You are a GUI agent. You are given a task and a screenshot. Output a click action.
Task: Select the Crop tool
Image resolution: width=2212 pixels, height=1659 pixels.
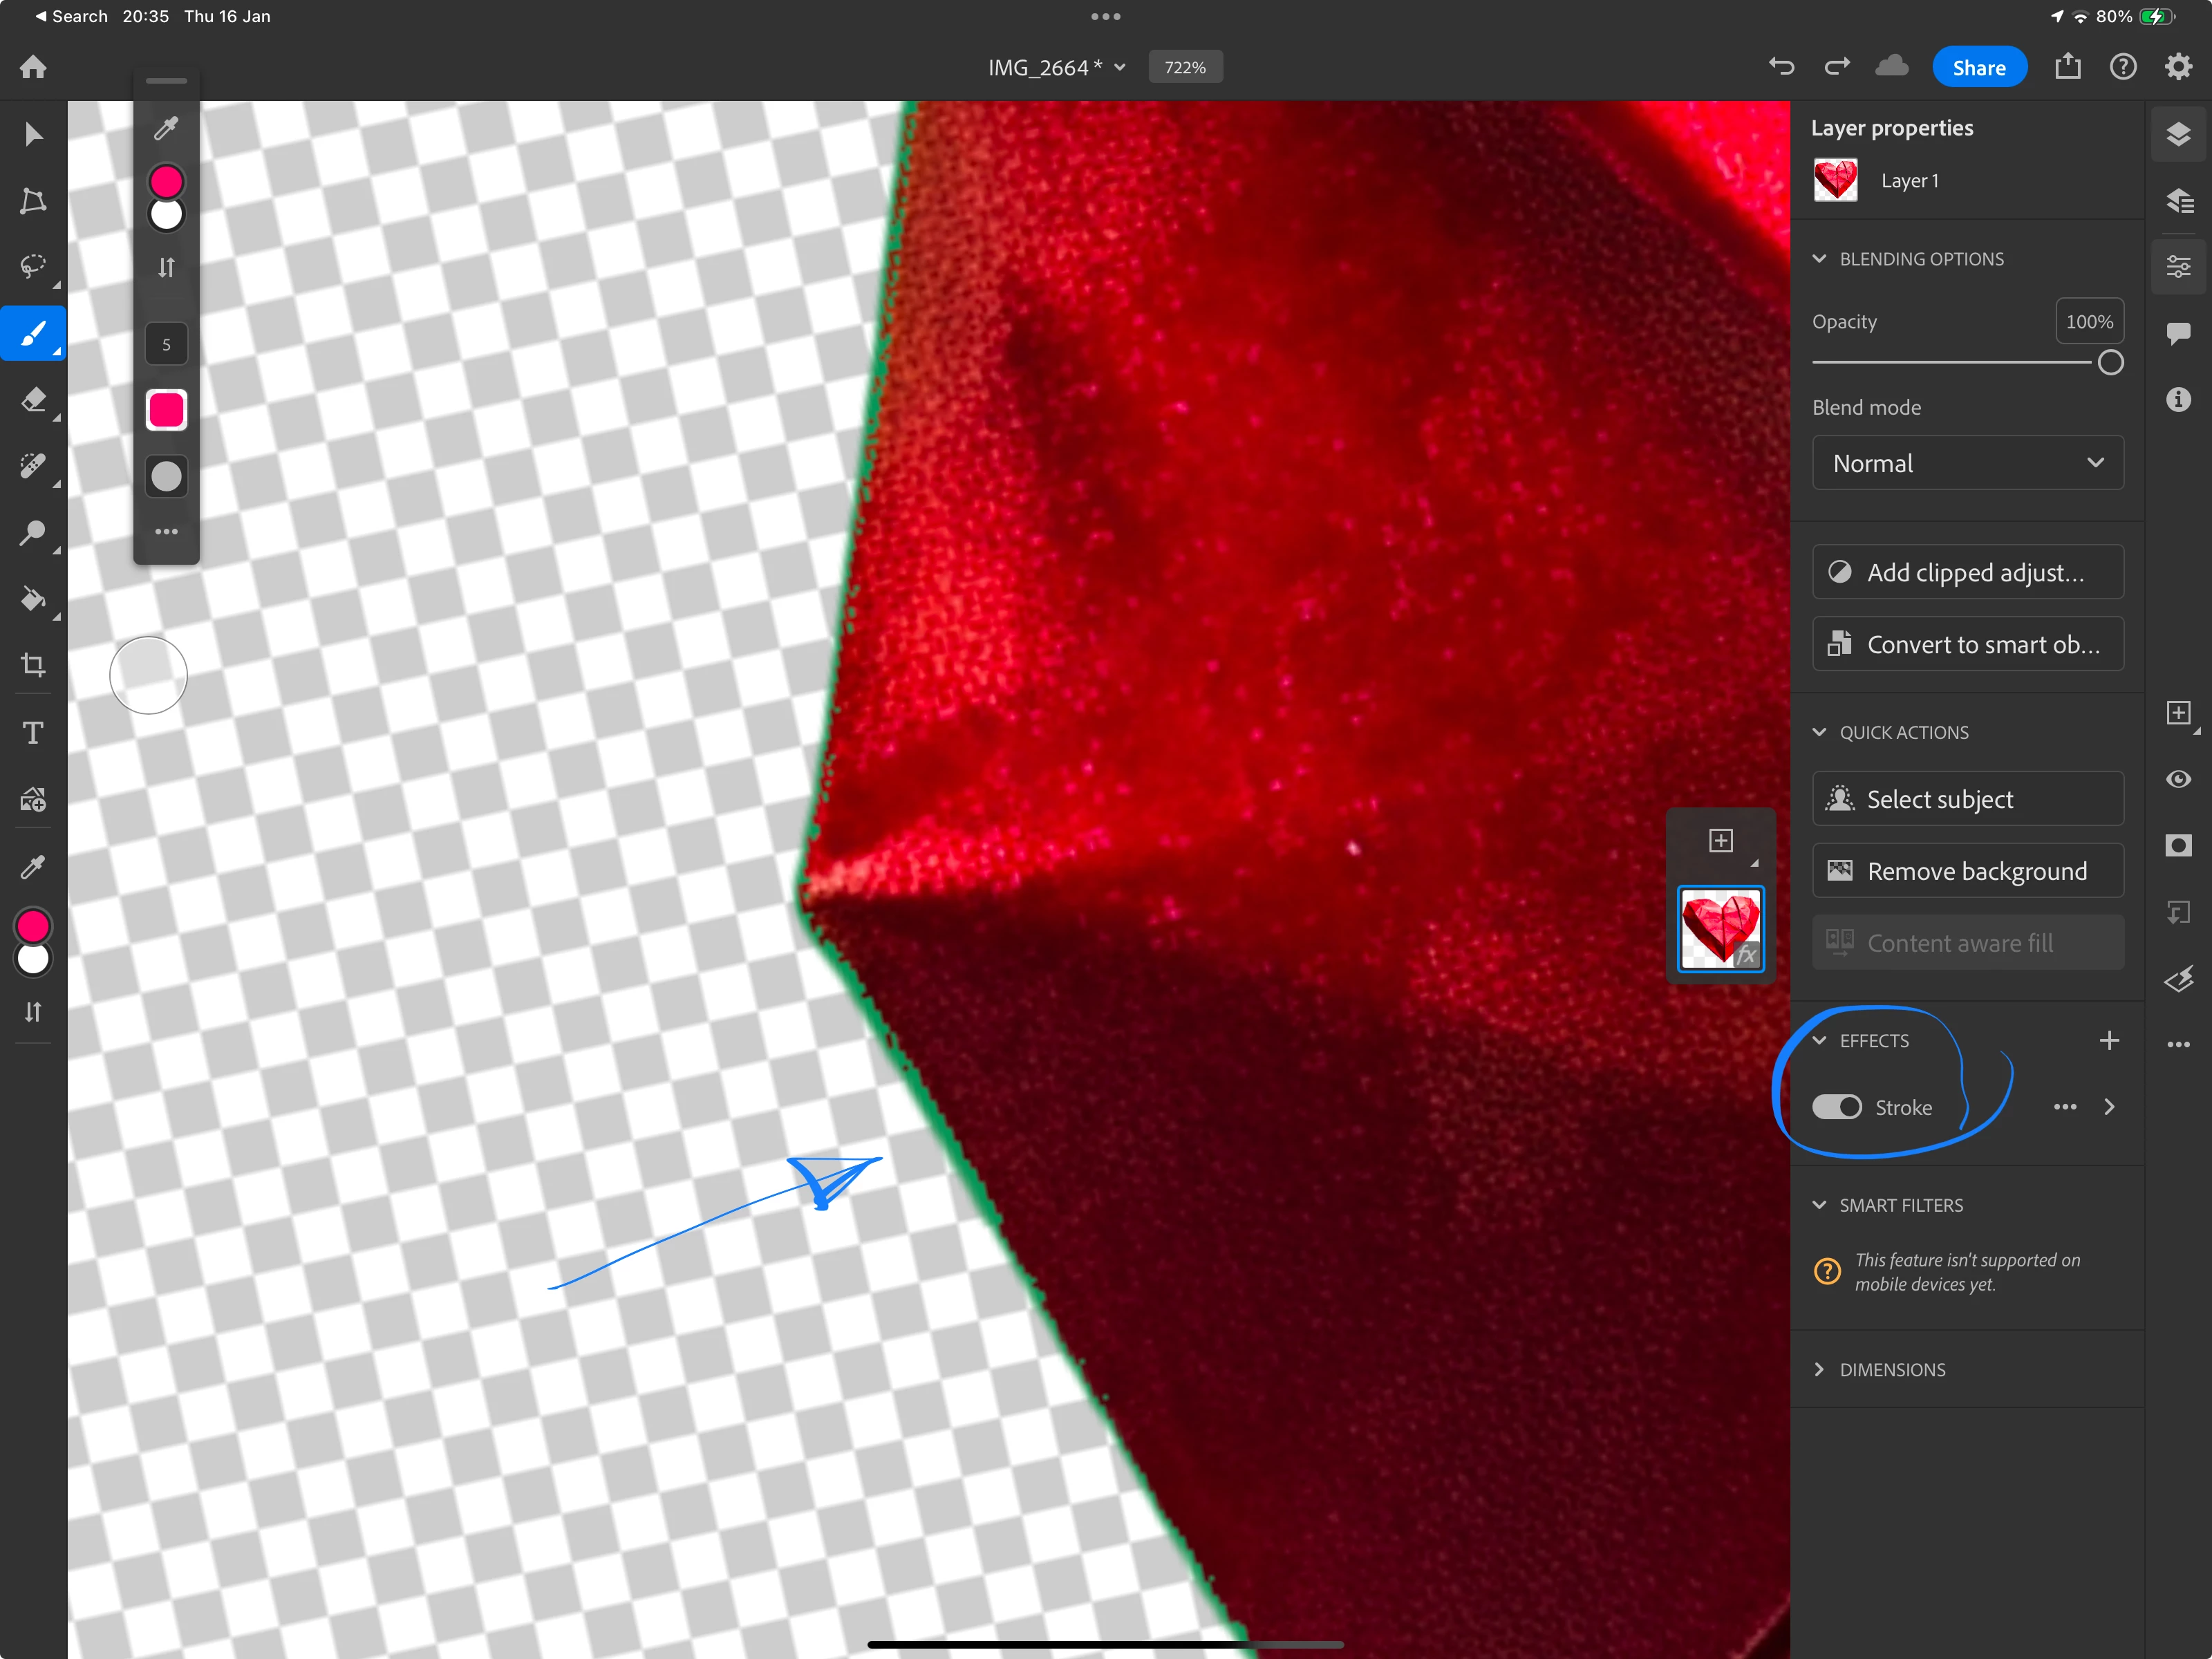tap(33, 665)
